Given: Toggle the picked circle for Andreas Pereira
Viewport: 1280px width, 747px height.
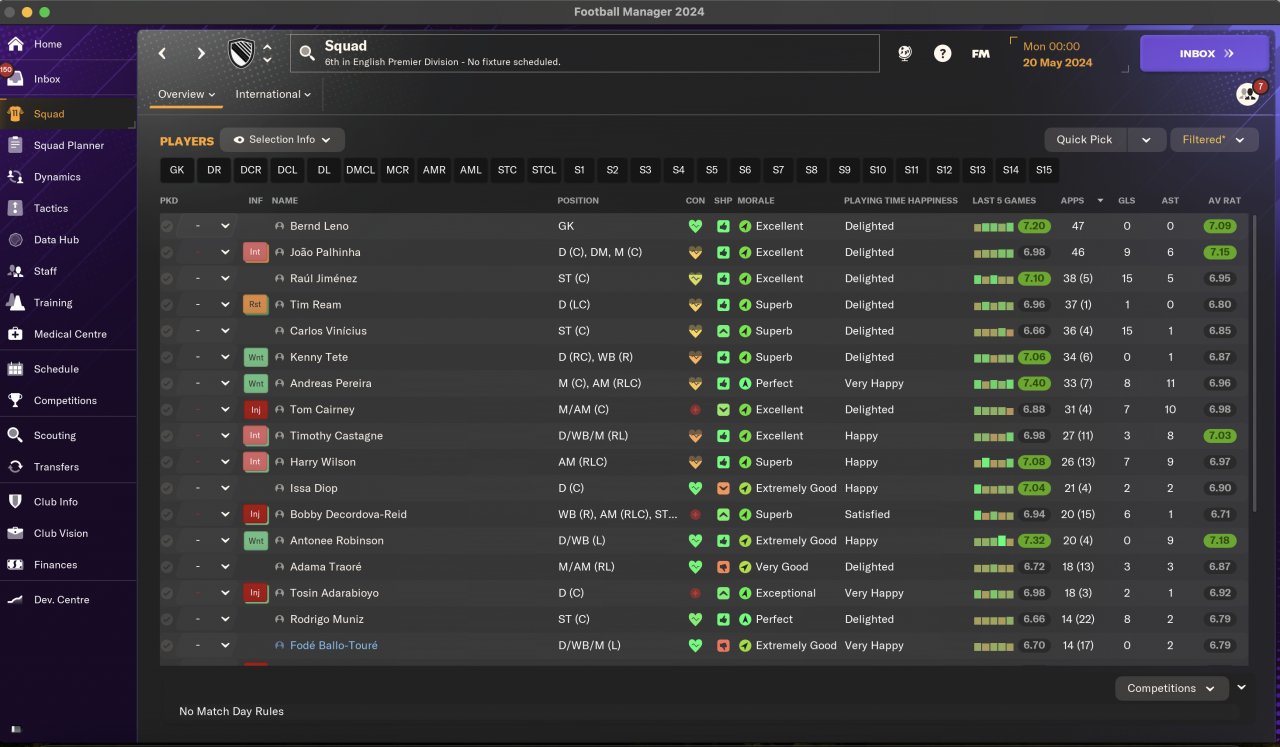Looking at the screenshot, I should click(167, 383).
